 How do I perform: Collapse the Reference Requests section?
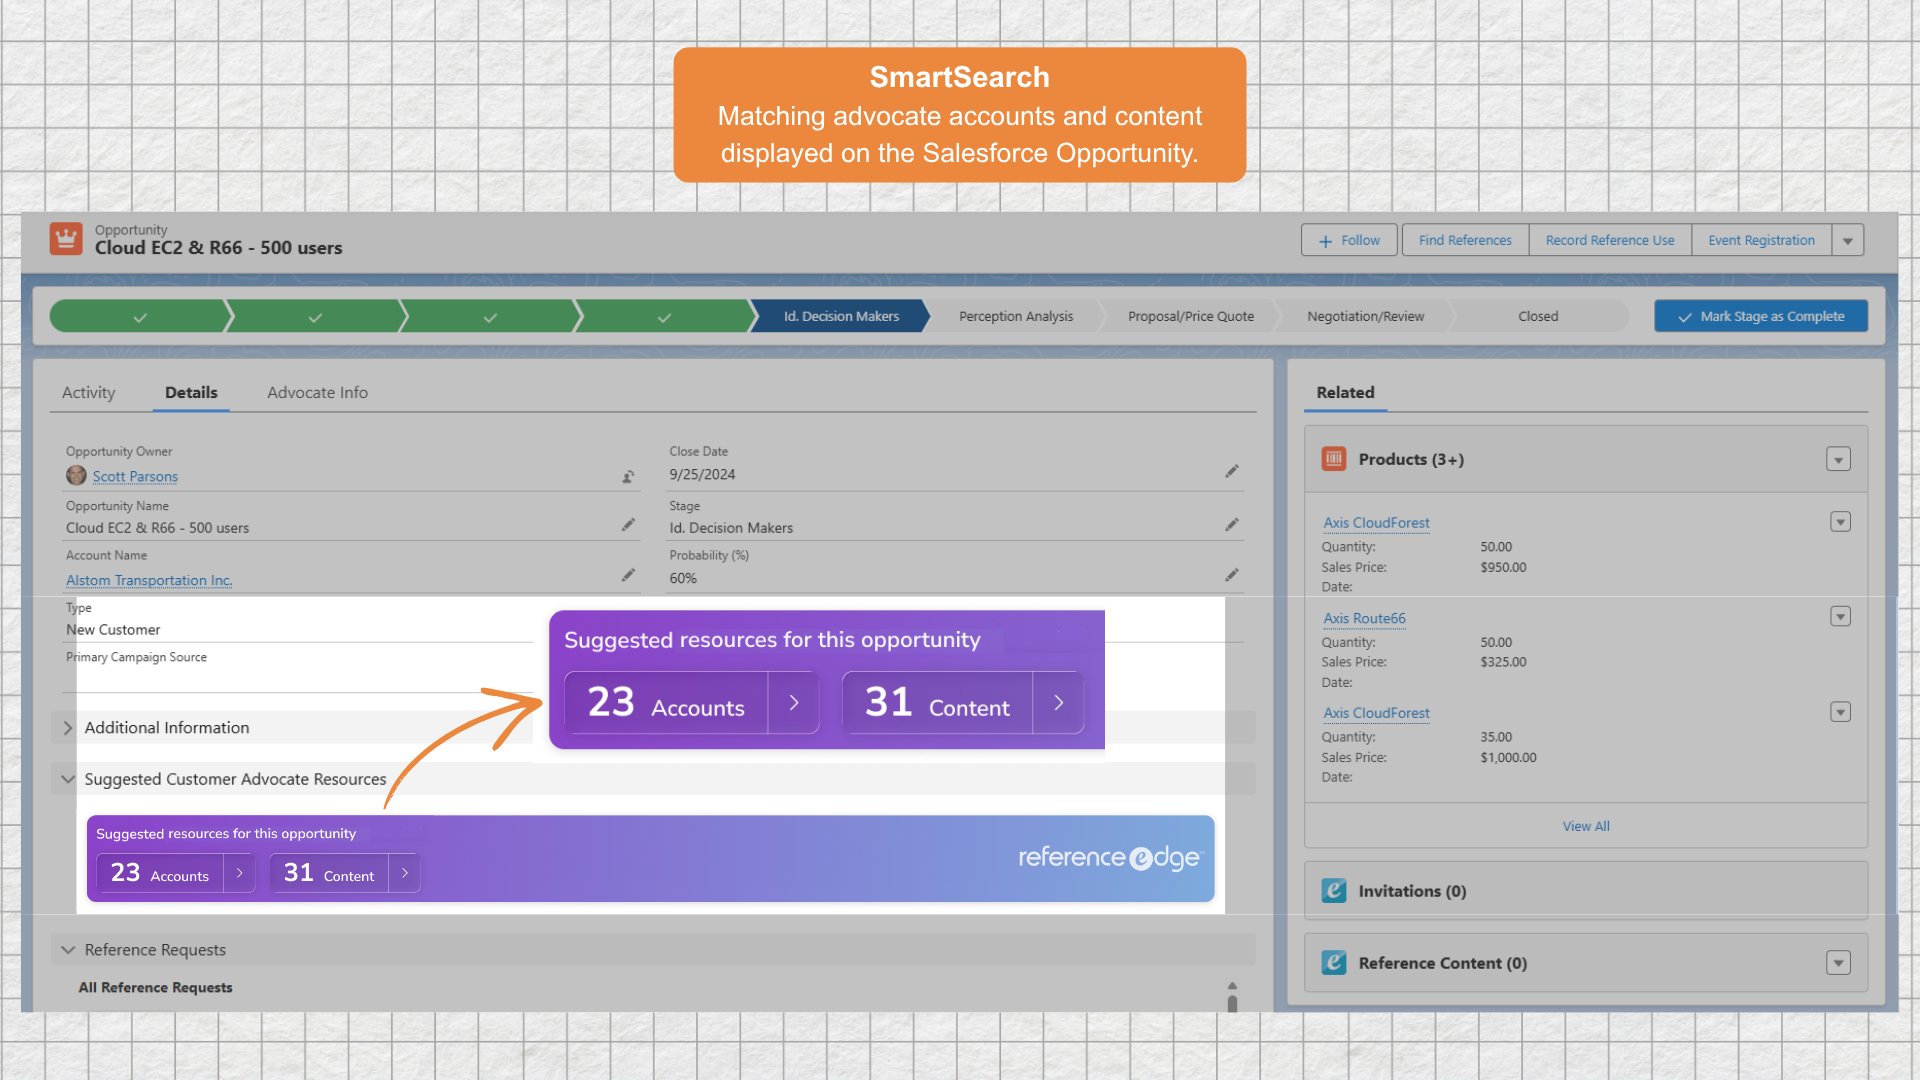pos(68,950)
